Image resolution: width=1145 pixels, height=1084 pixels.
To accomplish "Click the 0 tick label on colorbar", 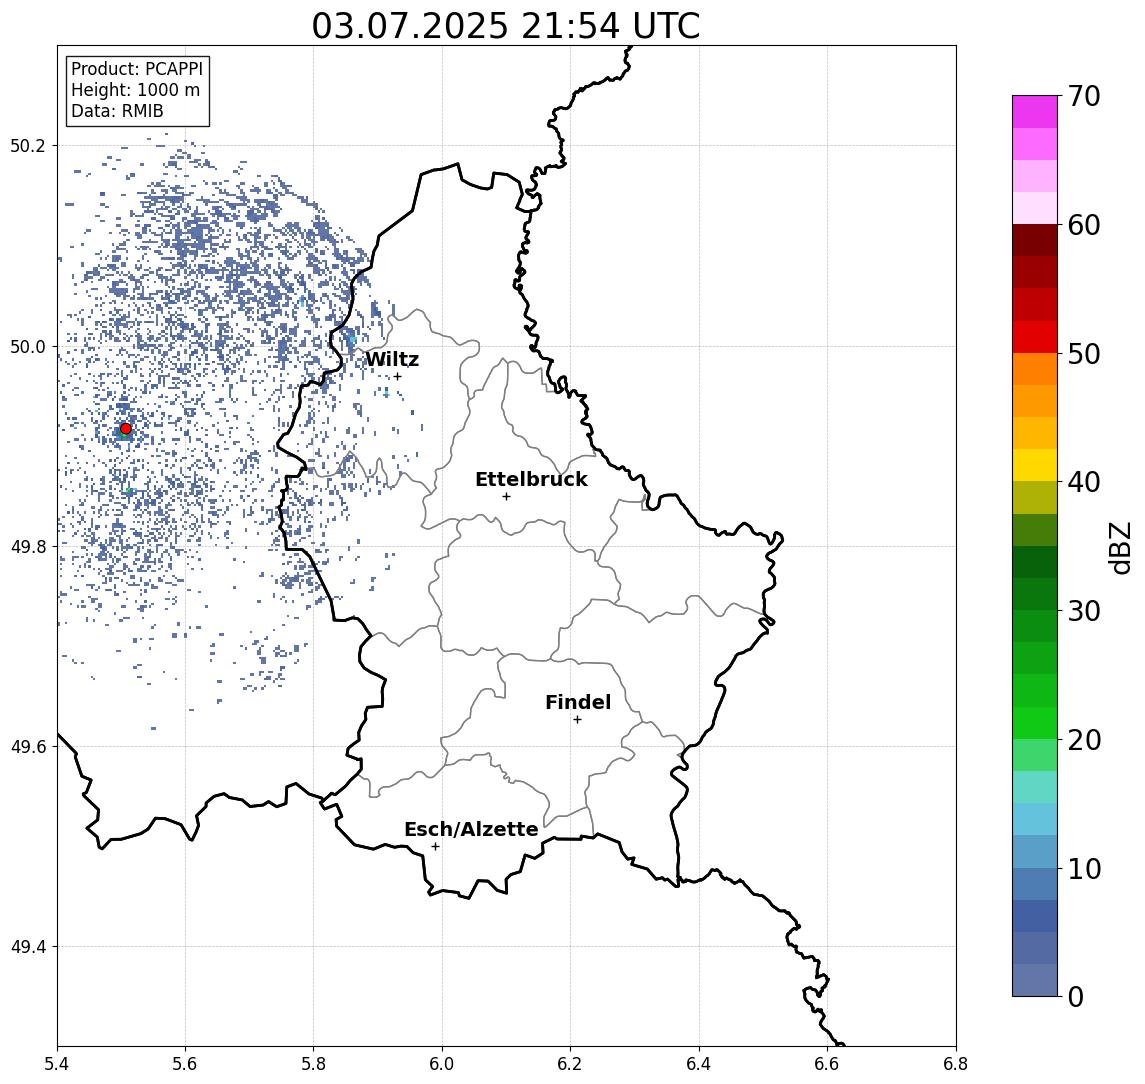I will (1076, 996).
